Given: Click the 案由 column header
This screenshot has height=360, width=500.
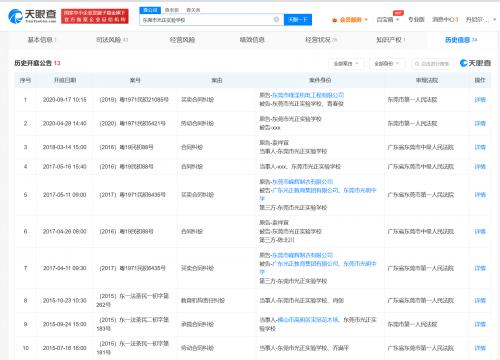Looking at the screenshot, I should tap(217, 80).
